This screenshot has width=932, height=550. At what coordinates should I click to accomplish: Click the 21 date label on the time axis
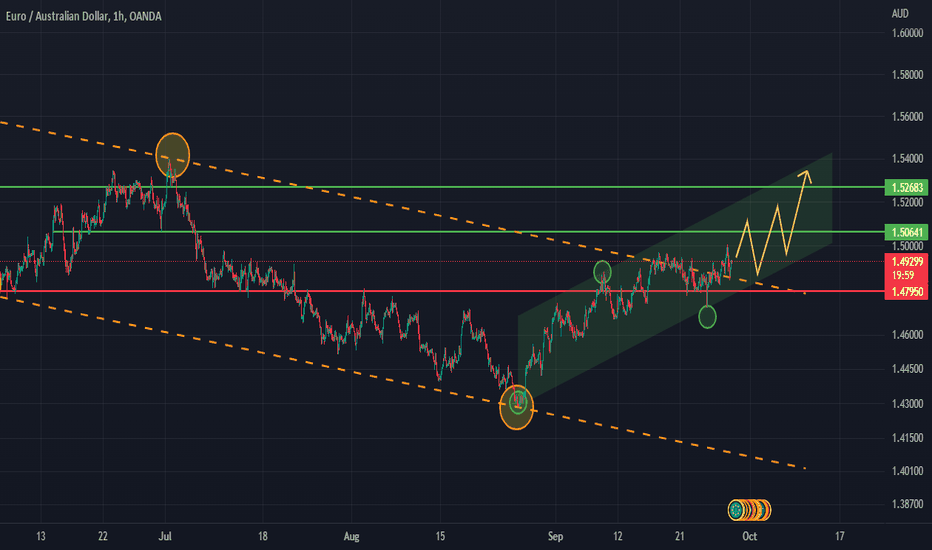(x=679, y=536)
